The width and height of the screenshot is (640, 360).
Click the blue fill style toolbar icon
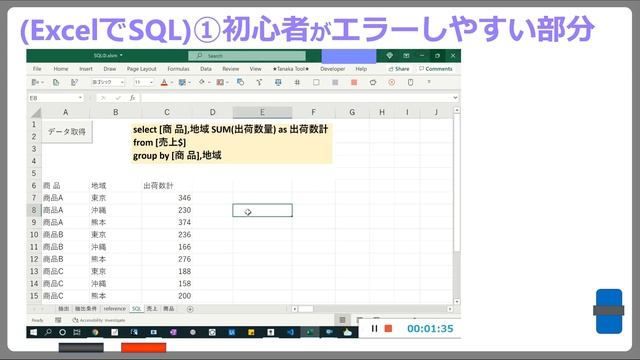[182, 82]
